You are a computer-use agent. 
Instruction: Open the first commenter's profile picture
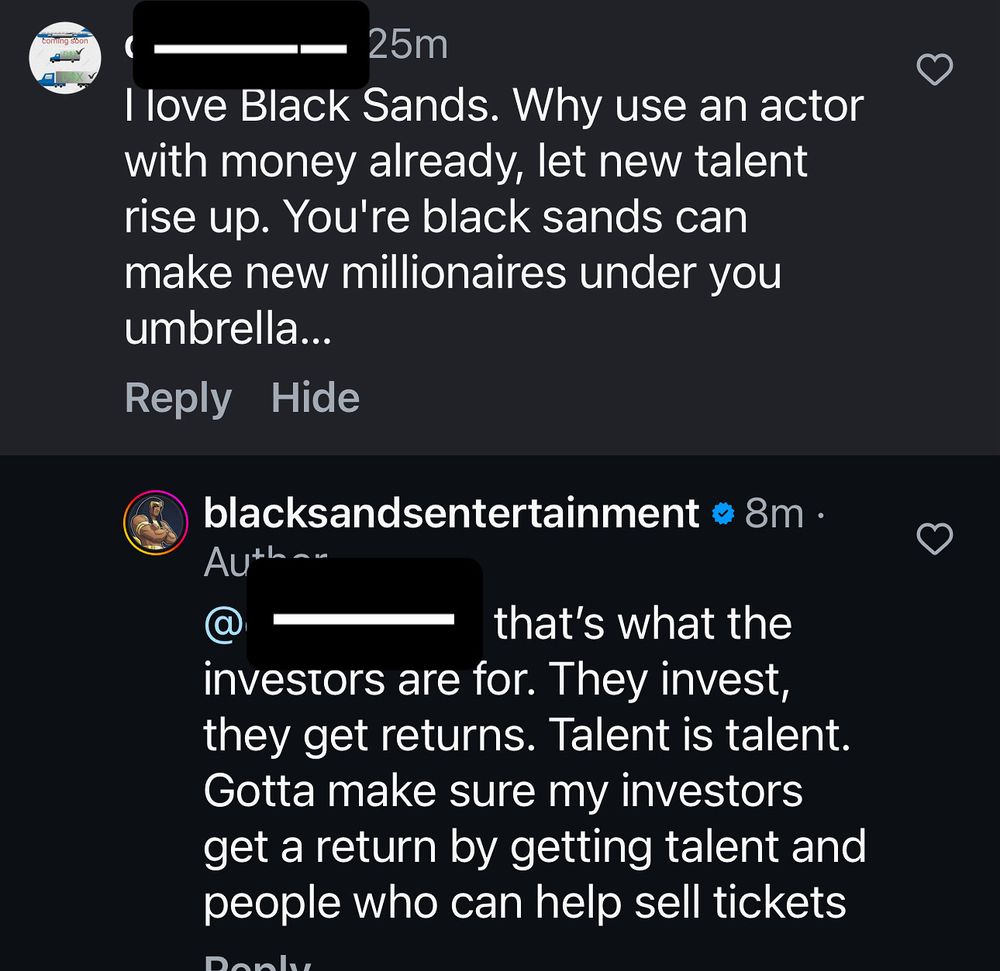[65, 59]
